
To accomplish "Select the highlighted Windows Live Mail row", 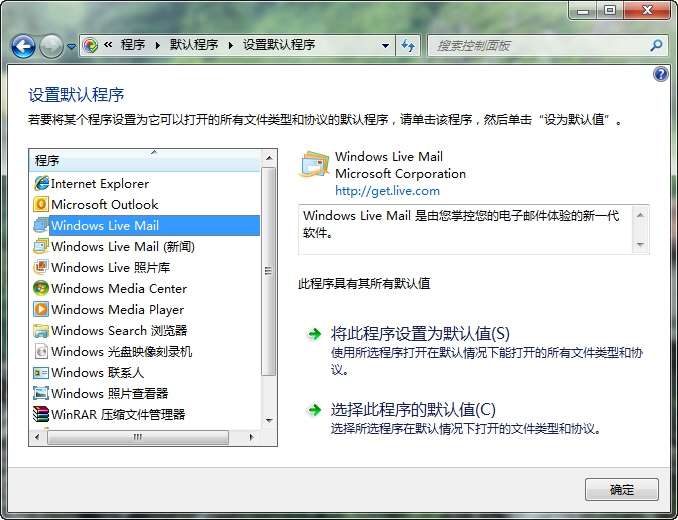I will point(146,225).
